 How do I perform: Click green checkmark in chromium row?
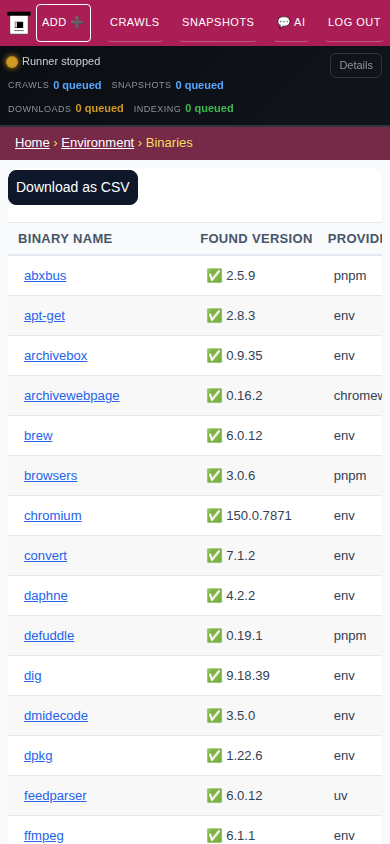point(214,516)
